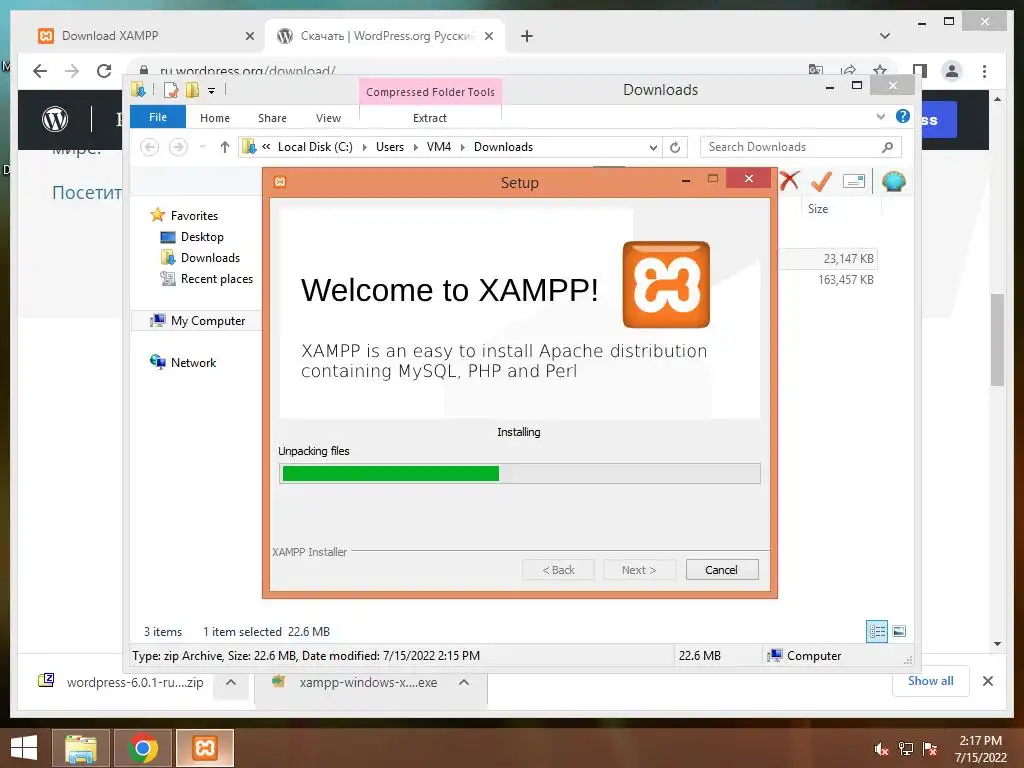The image size is (1024, 768).
Task: Click the Up one level arrow in Explorer
Action: click(x=225, y=147)
